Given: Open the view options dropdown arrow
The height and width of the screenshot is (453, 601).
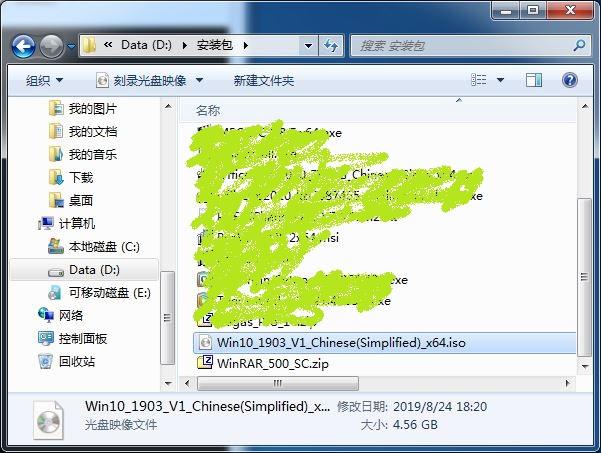Looking at the screenshot, I should 501,80.
